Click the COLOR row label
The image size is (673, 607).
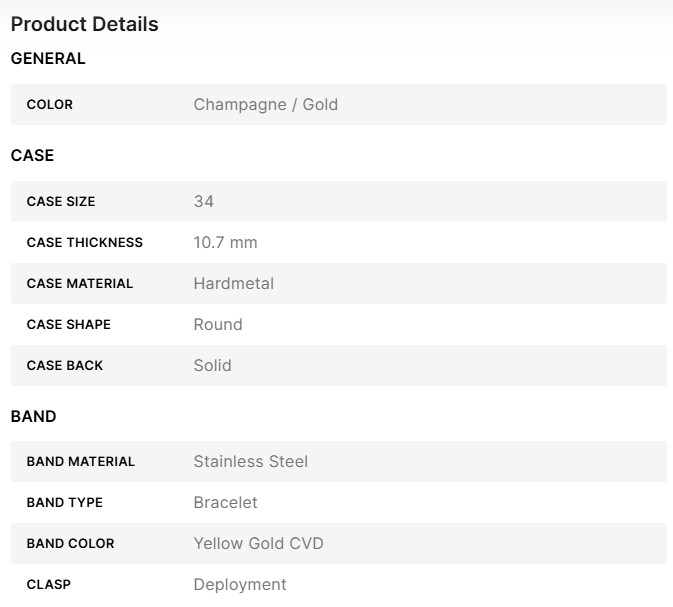[x=50, y=105]
